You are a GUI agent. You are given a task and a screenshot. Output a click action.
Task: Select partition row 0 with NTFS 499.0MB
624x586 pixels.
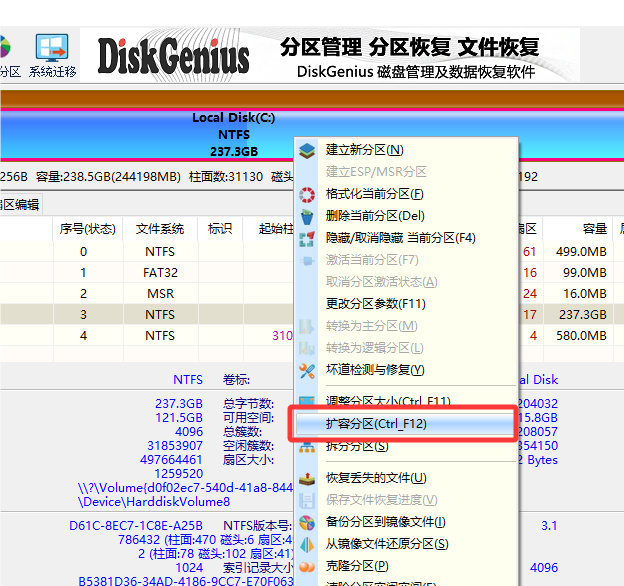(147, 252)
